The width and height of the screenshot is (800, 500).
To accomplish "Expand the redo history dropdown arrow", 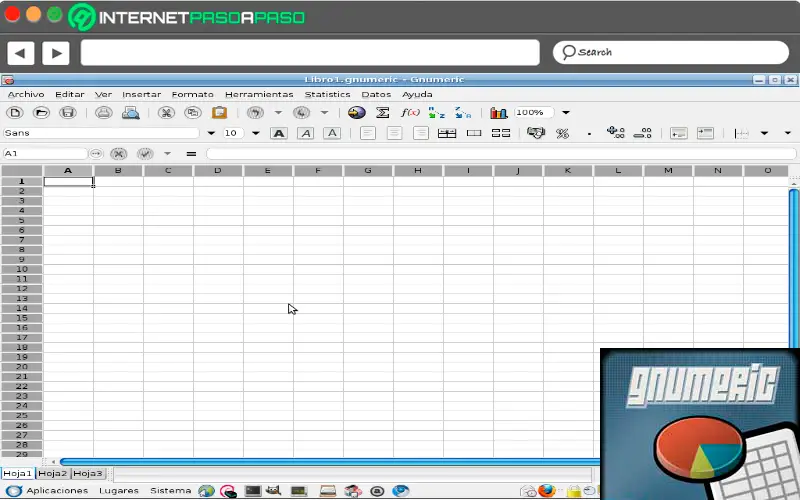I will tap(324, 113).
